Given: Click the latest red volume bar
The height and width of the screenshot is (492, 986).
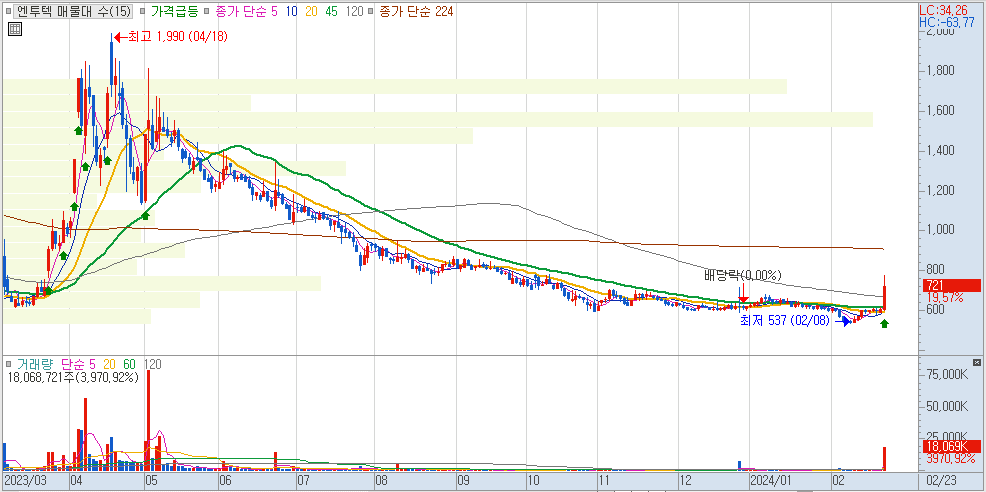Looking at the screenshot, I should tap(884, 459).
